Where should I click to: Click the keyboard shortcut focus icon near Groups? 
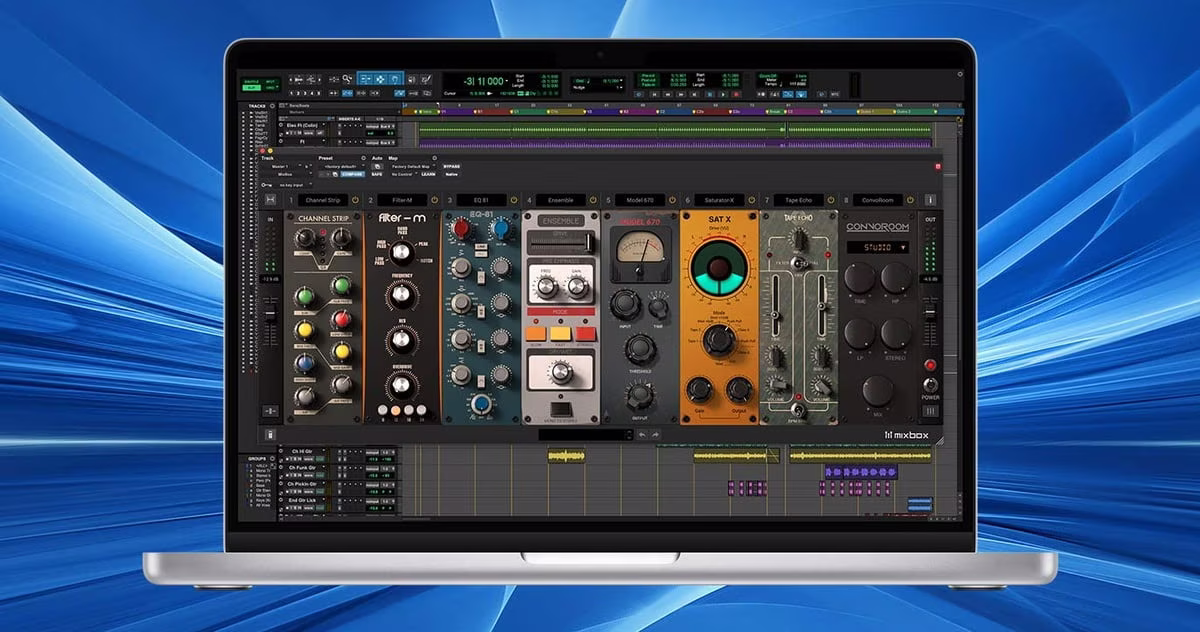tap(272, 458)
